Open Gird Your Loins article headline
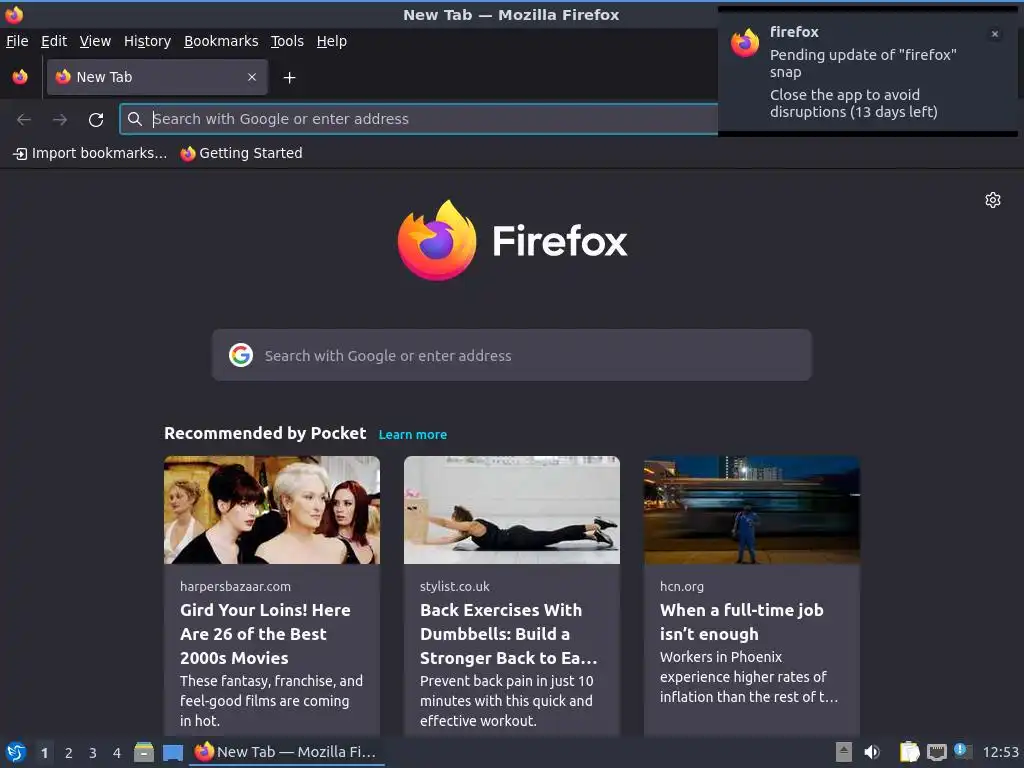 pos(265,634)
